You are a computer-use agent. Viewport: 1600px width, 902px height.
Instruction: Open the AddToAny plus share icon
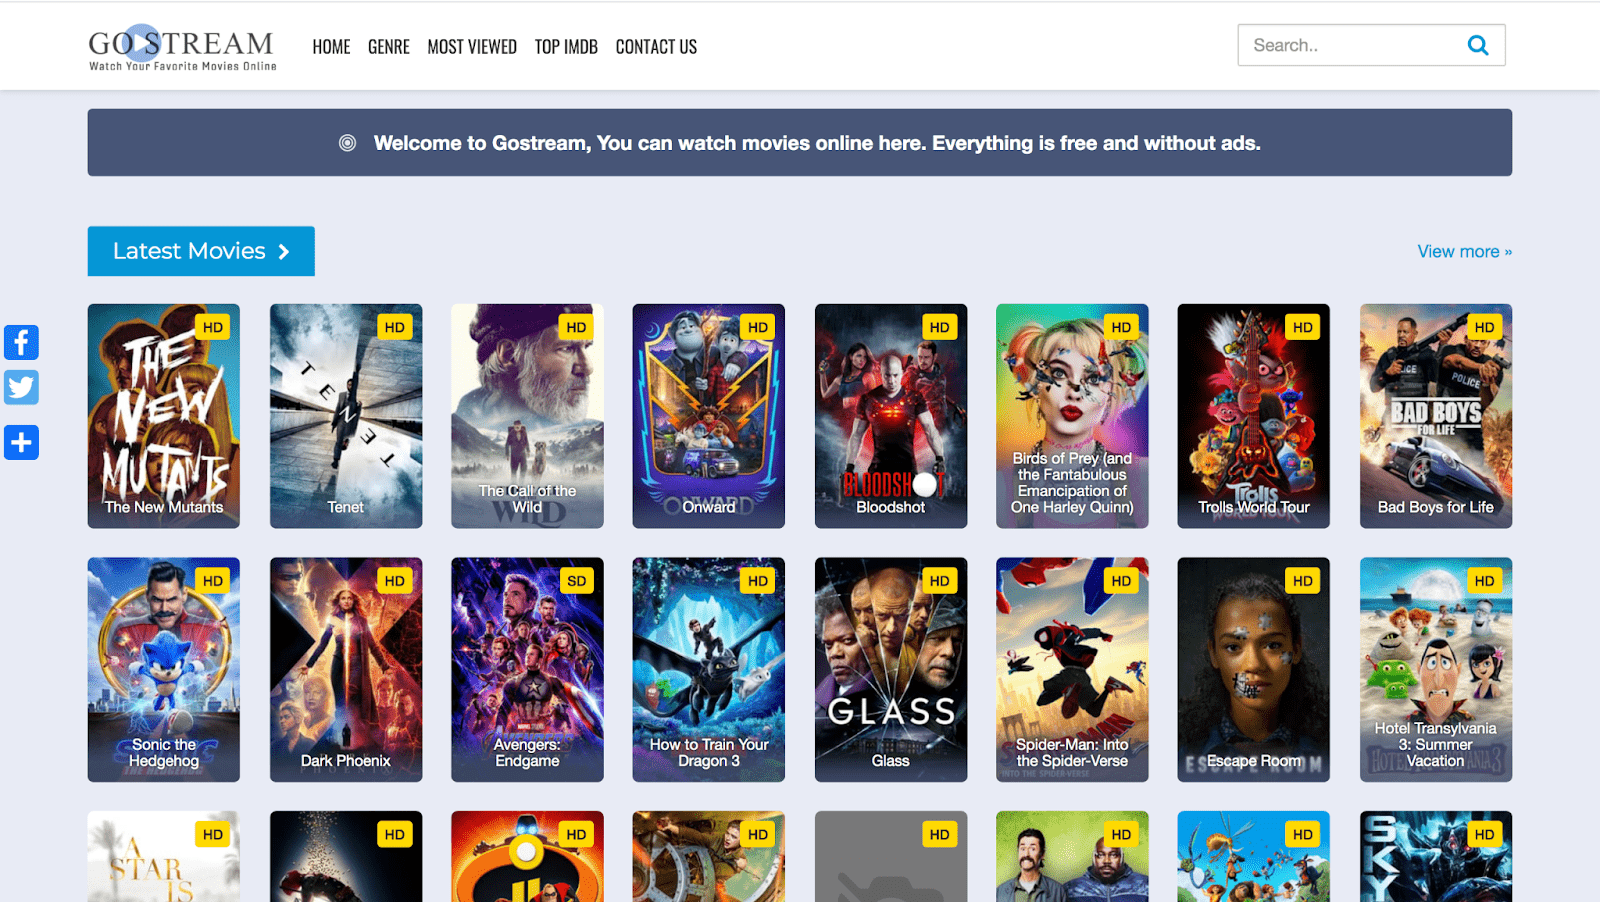(x=21, y=442)
